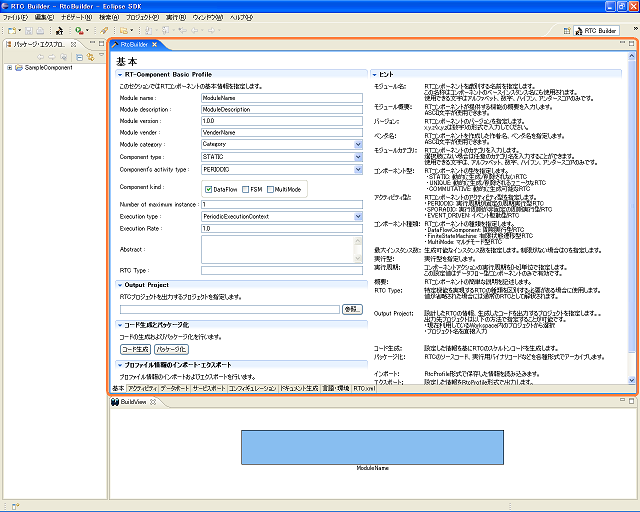
Task: Close the RtcBuilder editor tab
Action: pos(155,45)
